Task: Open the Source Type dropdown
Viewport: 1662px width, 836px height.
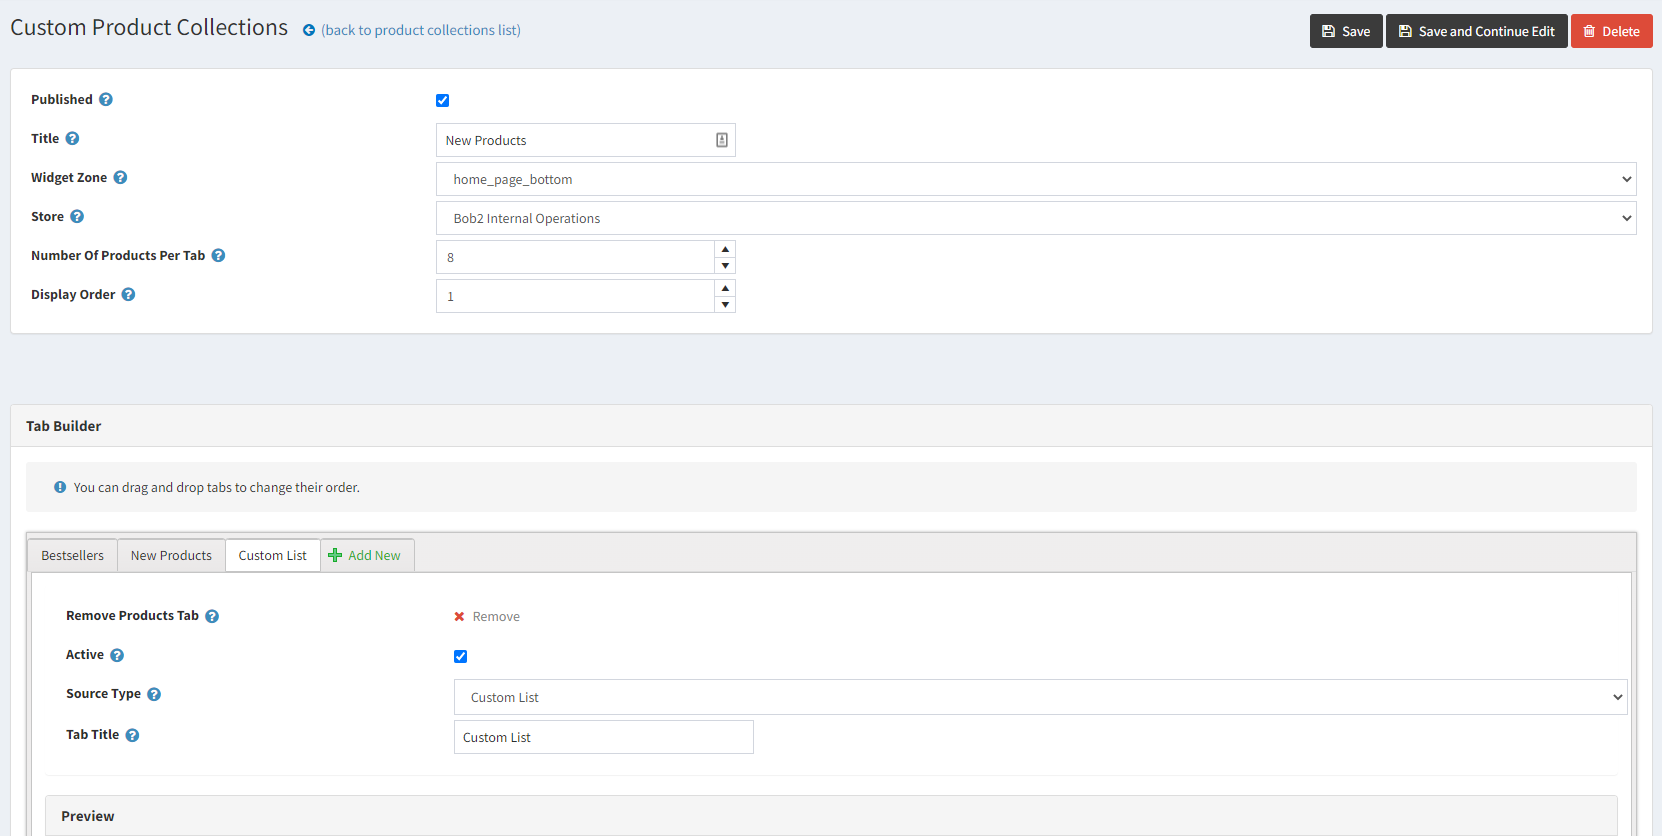Action: click(x=1040, y=698)
